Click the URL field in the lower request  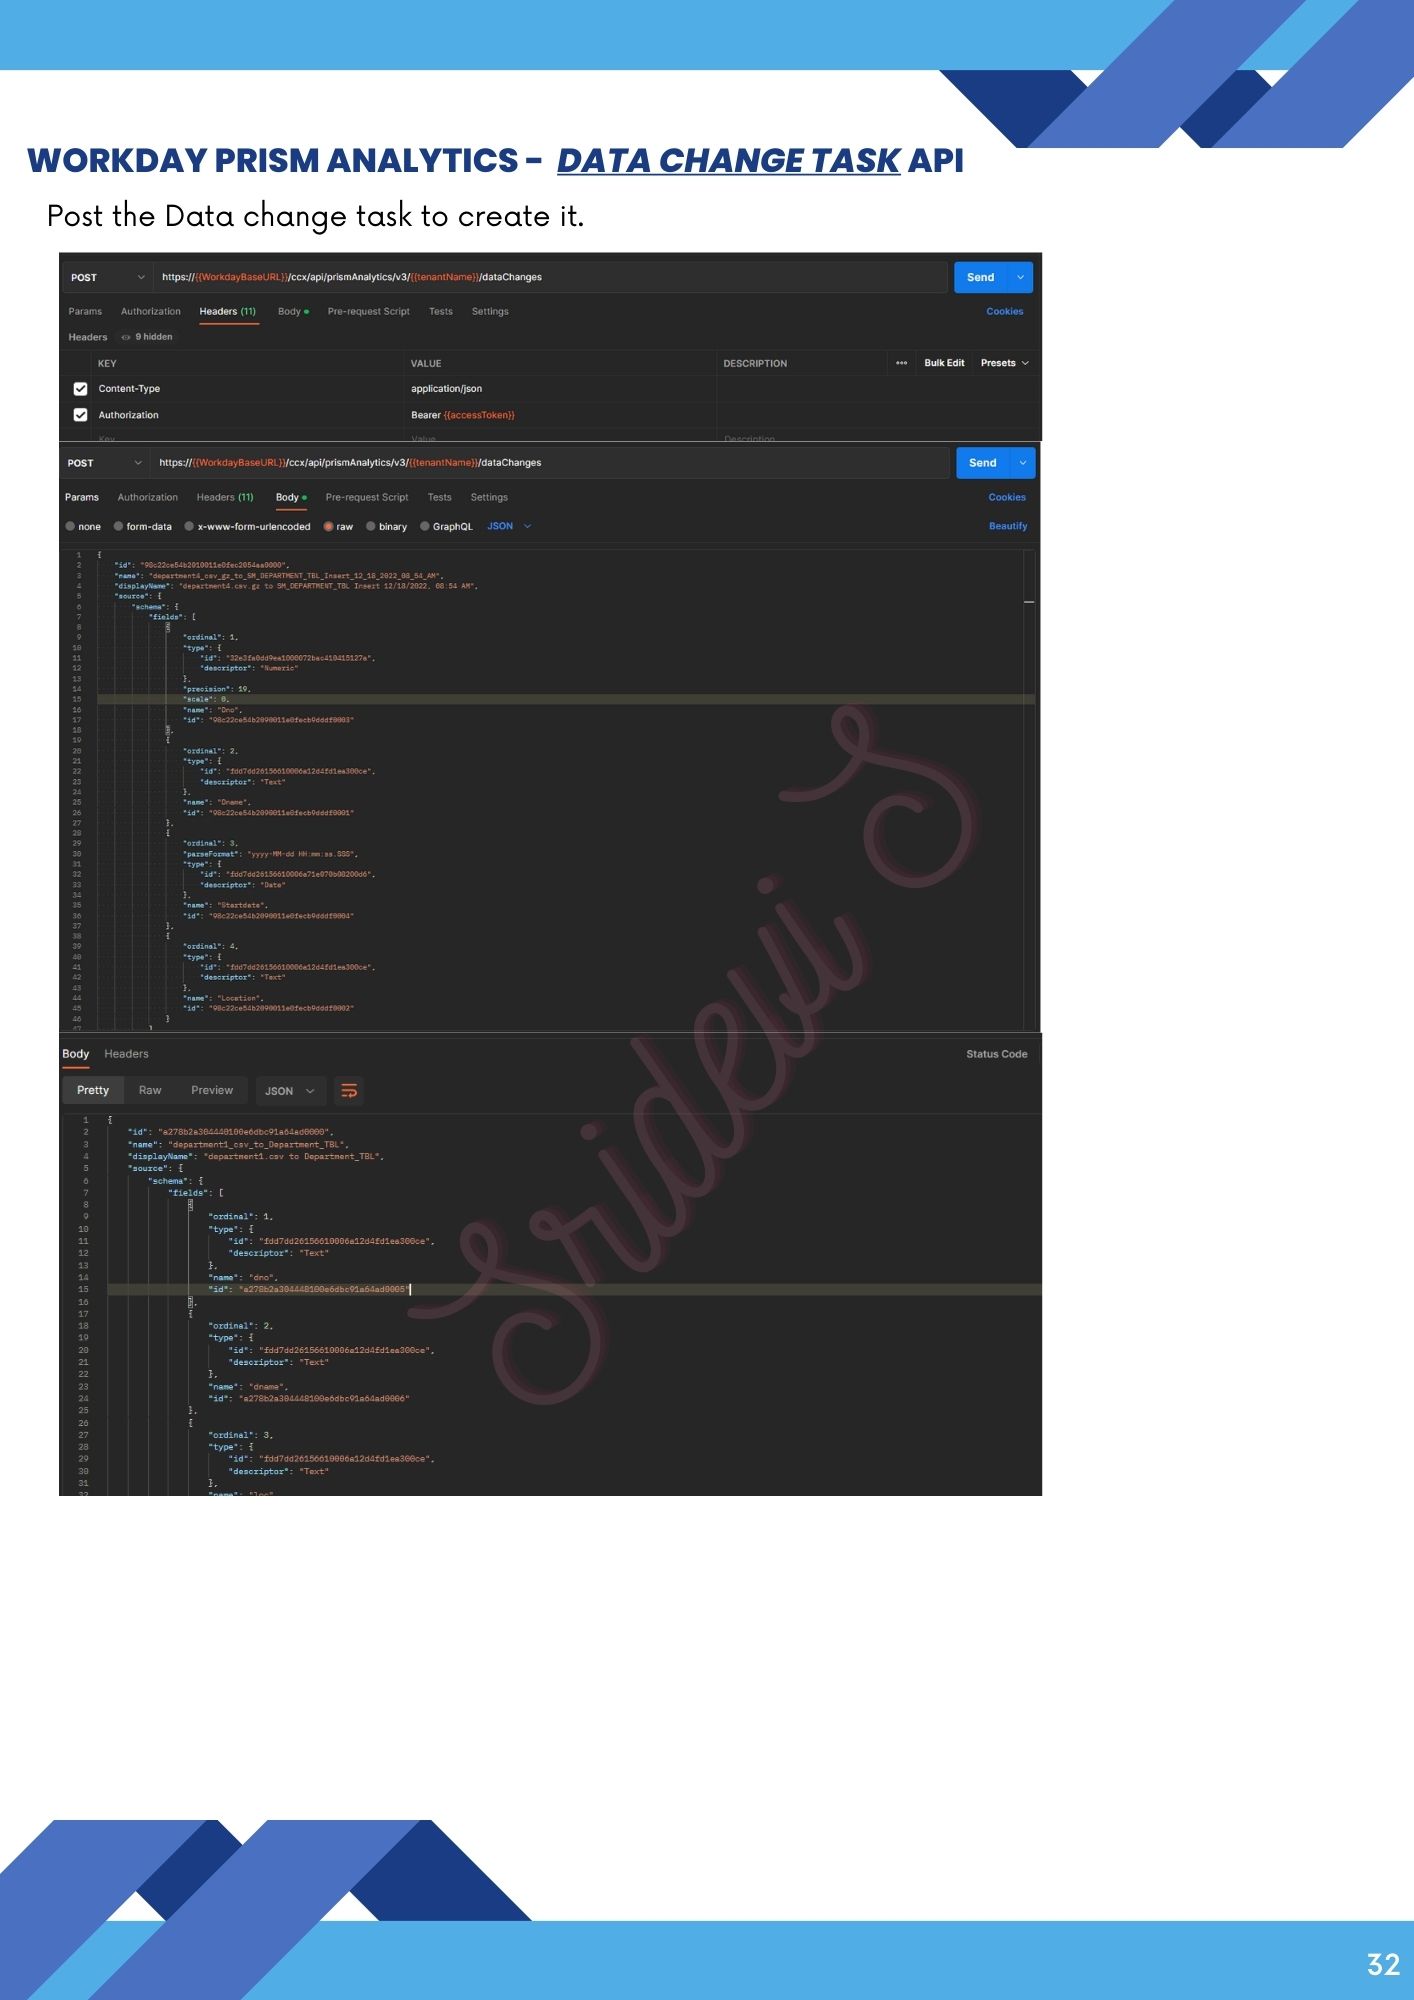point(549,463)
